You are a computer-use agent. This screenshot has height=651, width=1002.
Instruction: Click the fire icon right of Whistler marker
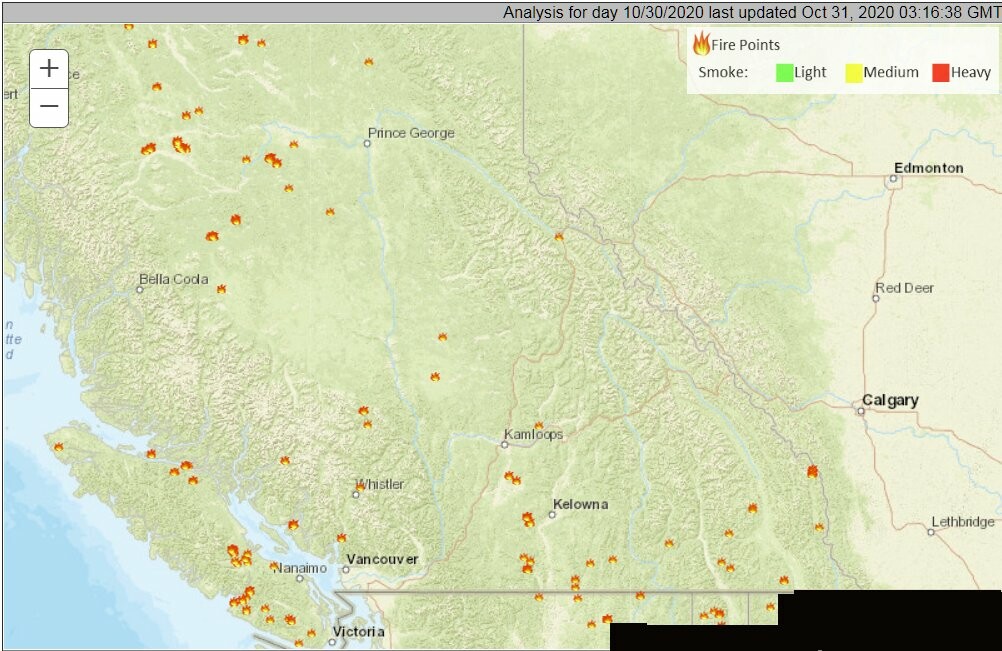click(x=360, y=486)
